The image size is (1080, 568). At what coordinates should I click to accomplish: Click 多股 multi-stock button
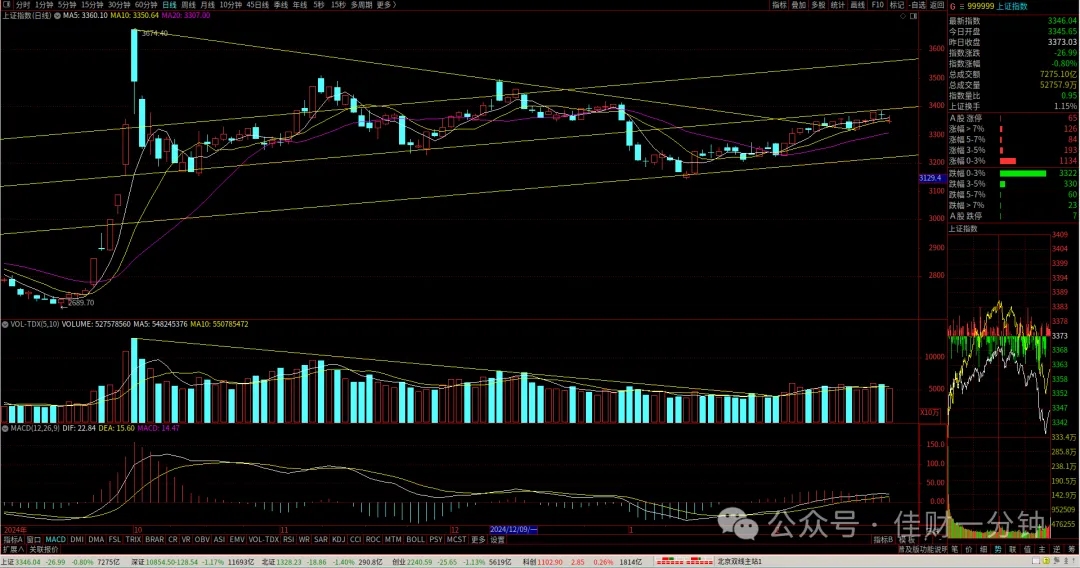tap(818, 5)
